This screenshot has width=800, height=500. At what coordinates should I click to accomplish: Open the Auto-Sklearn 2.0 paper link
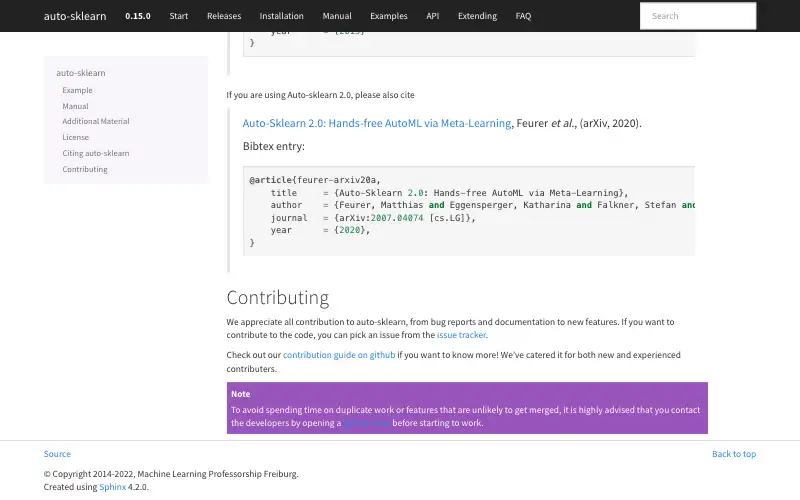[x=377, y=123]
